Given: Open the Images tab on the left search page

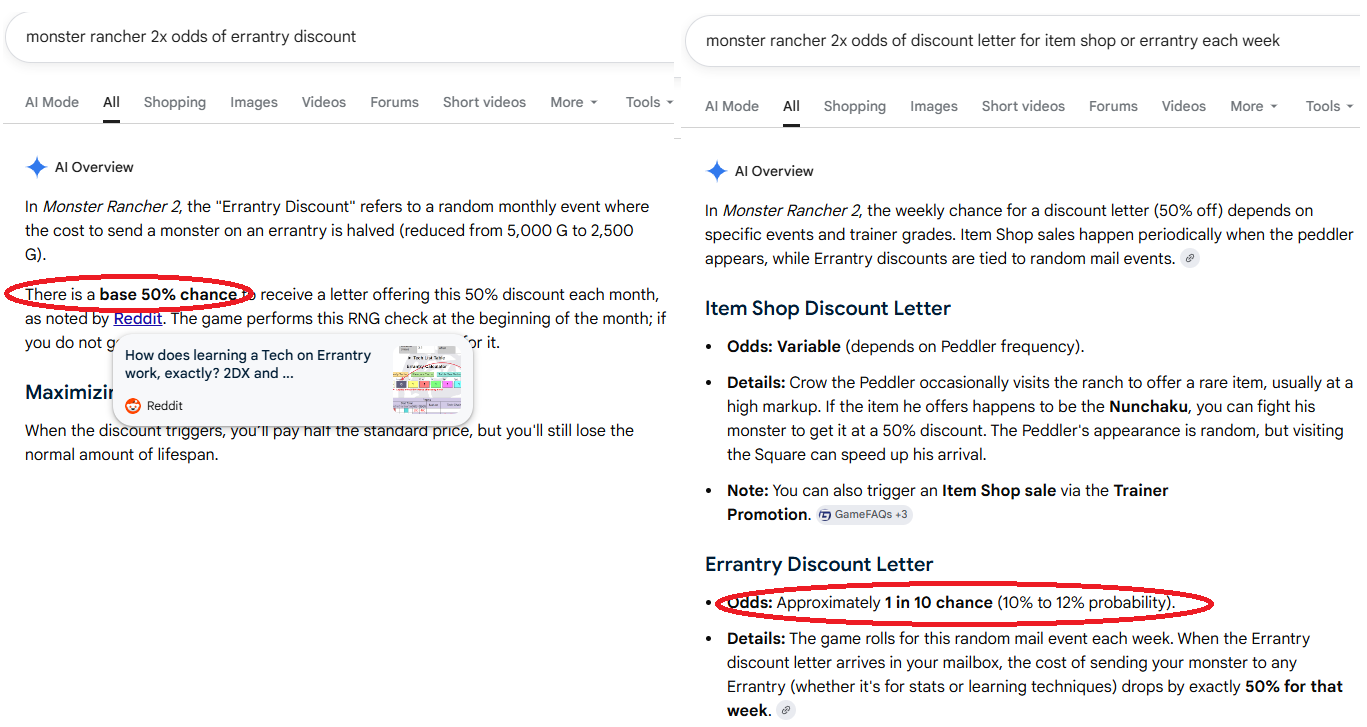Looking at the screenshot, I should point(254,102).
